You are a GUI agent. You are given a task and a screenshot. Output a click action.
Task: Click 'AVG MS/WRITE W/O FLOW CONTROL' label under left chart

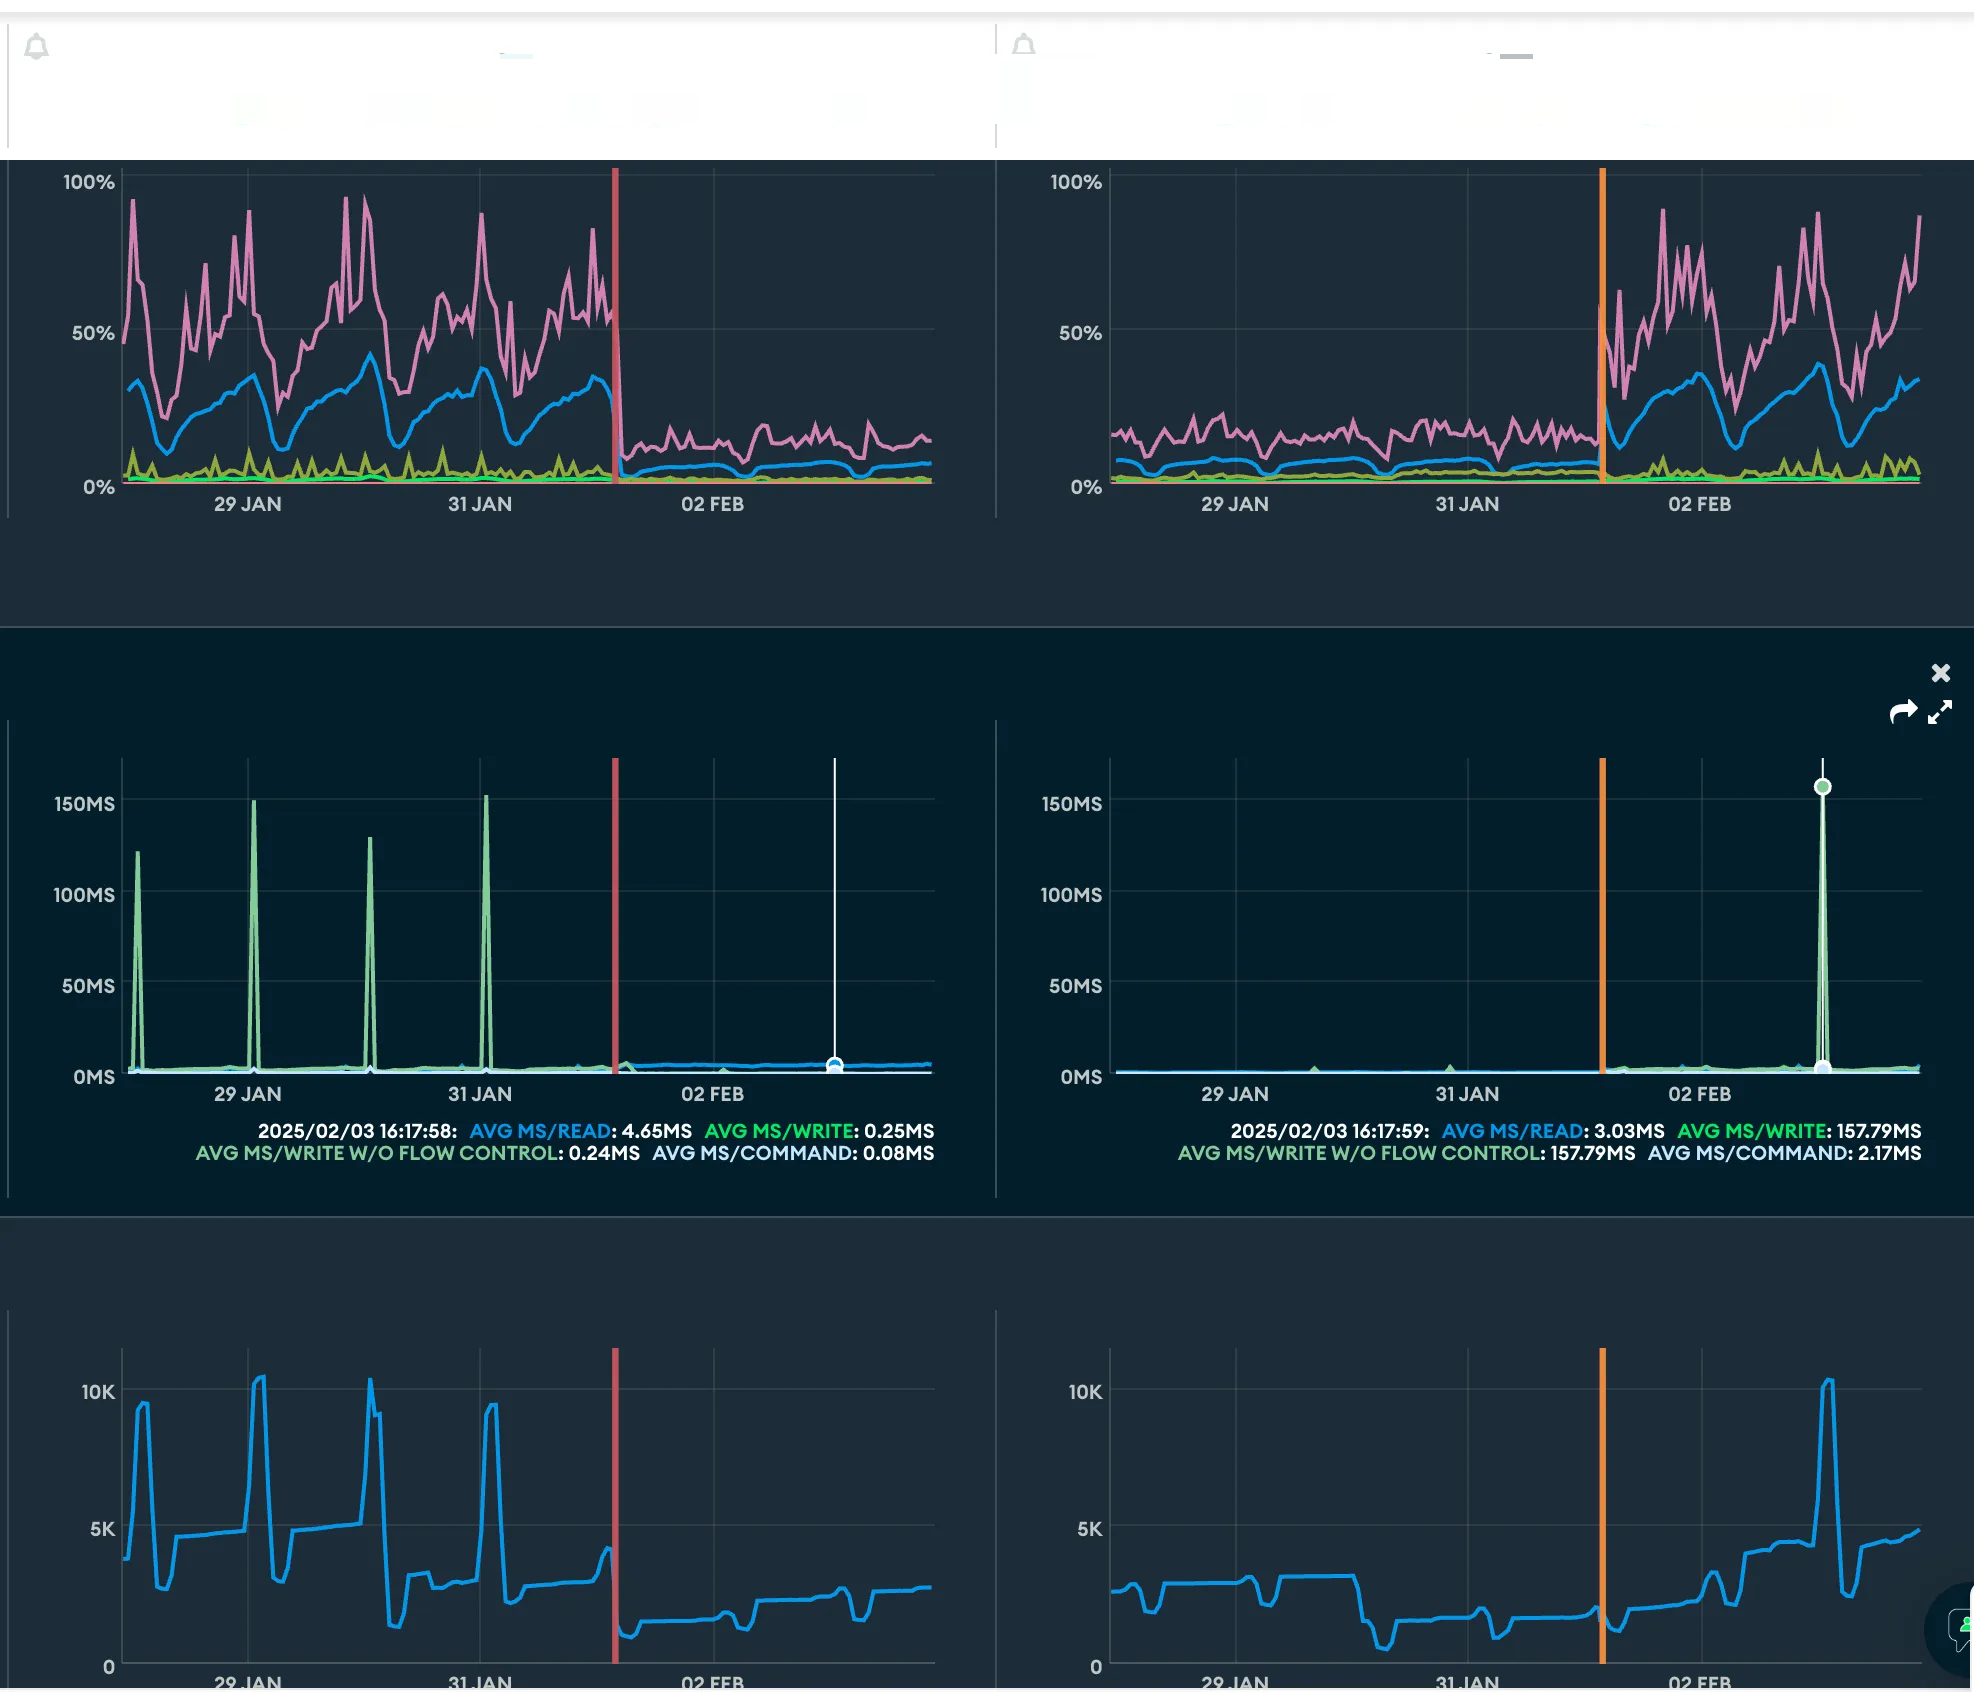376,1153
